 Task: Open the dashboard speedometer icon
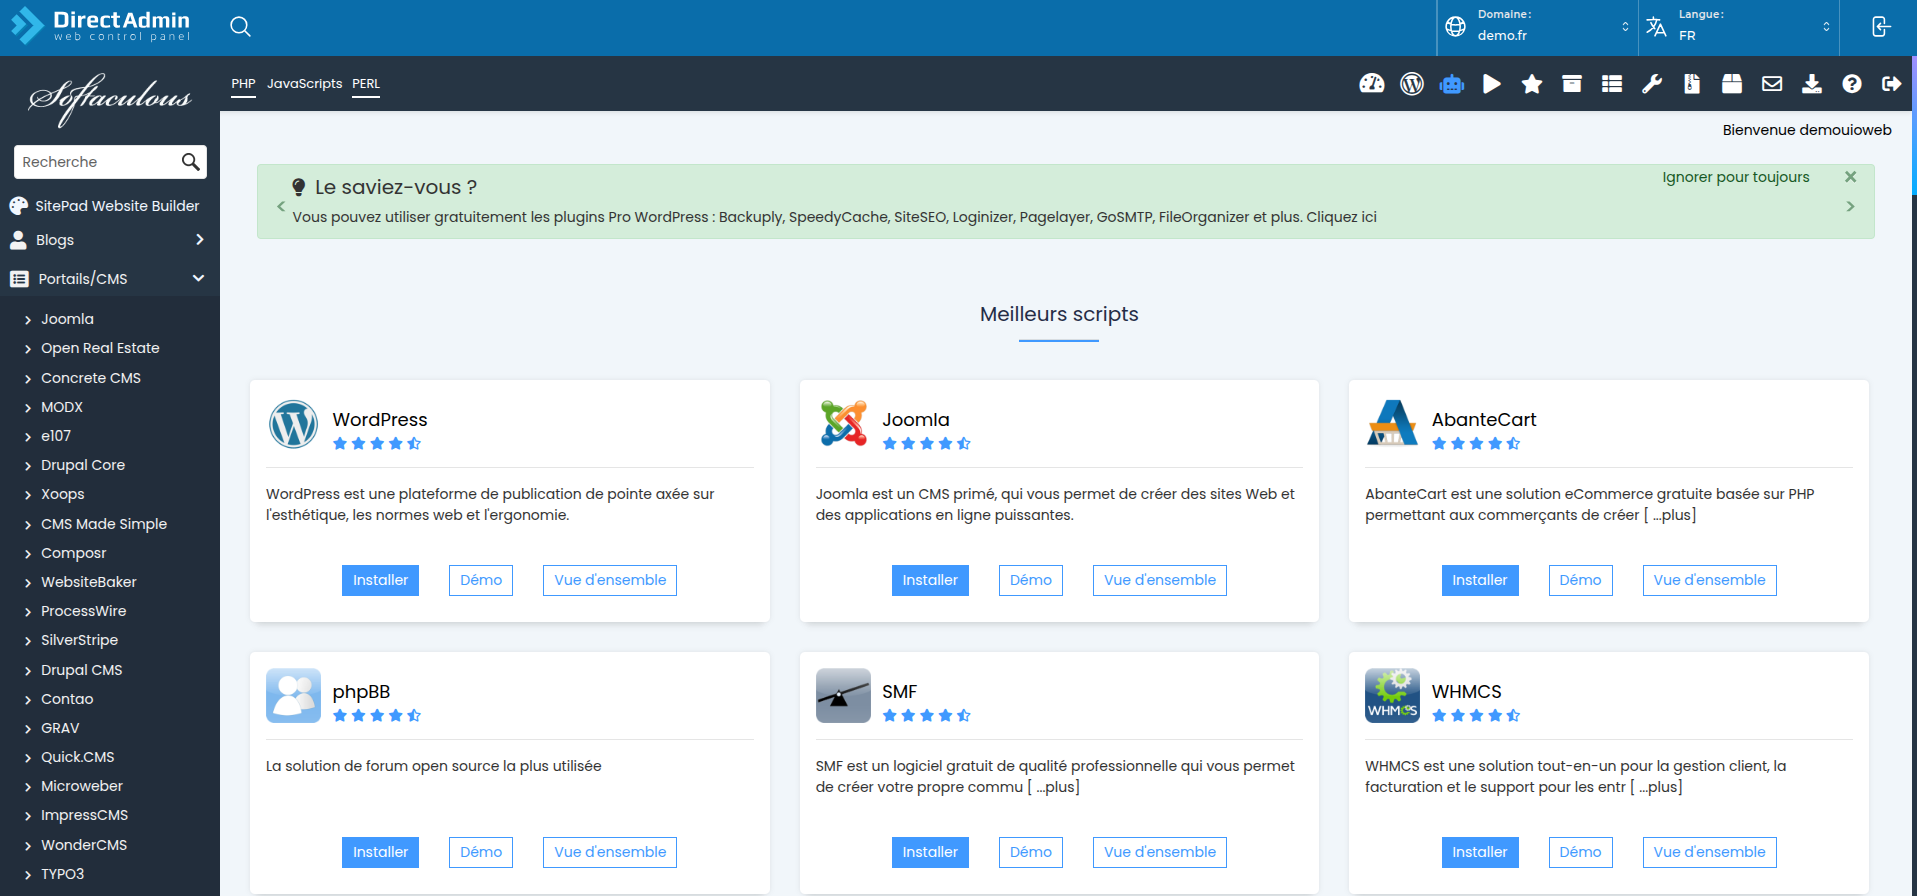1372,84
